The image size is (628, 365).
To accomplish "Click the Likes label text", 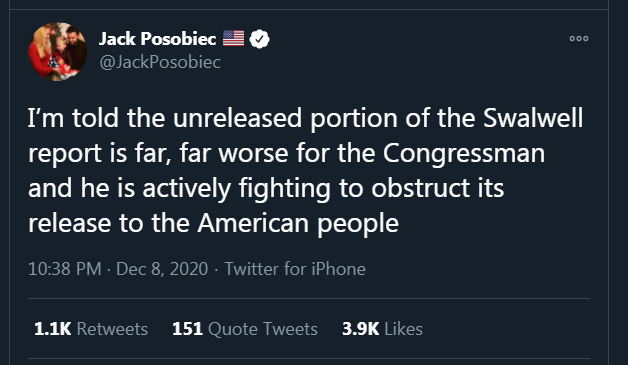I will [403, 329].
